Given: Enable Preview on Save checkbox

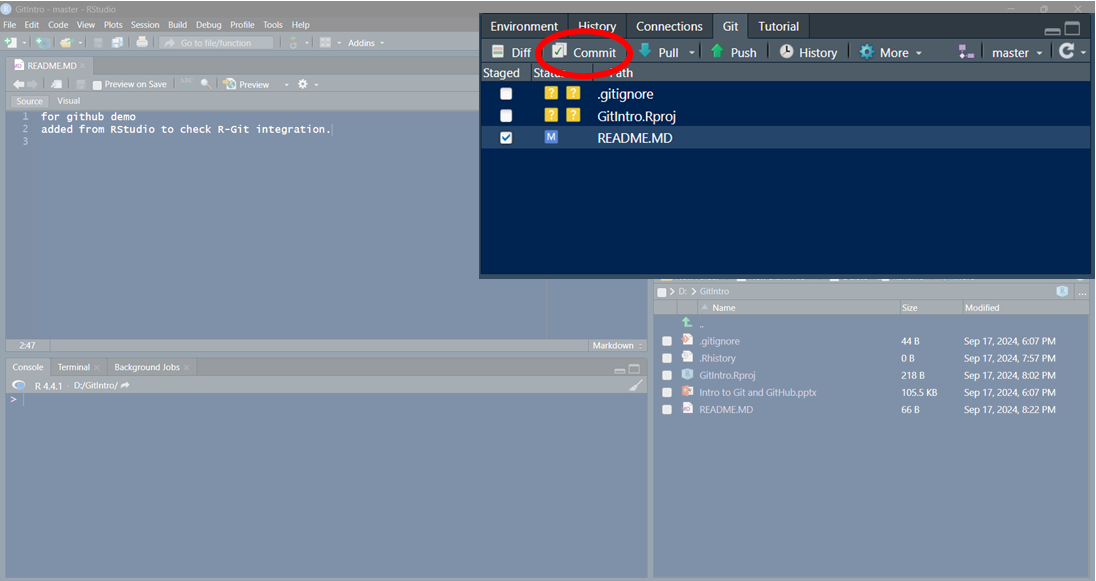Looking at the screenshot, I should tap(98, 85).
